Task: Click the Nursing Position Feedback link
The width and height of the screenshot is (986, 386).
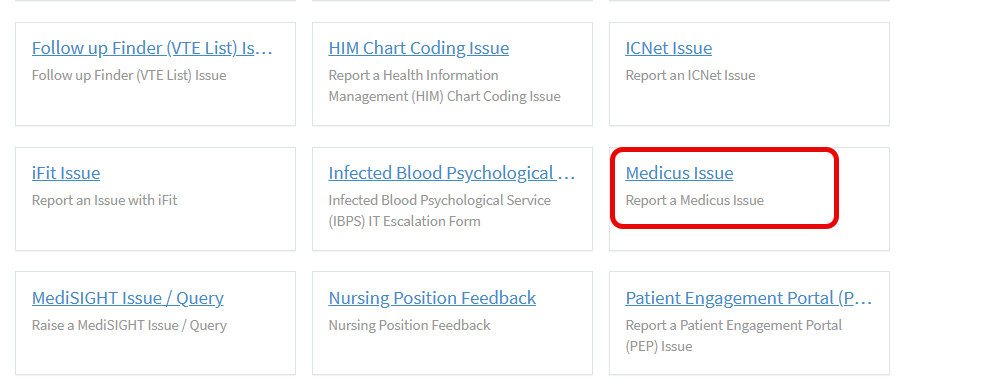Action: pos(432,298)
